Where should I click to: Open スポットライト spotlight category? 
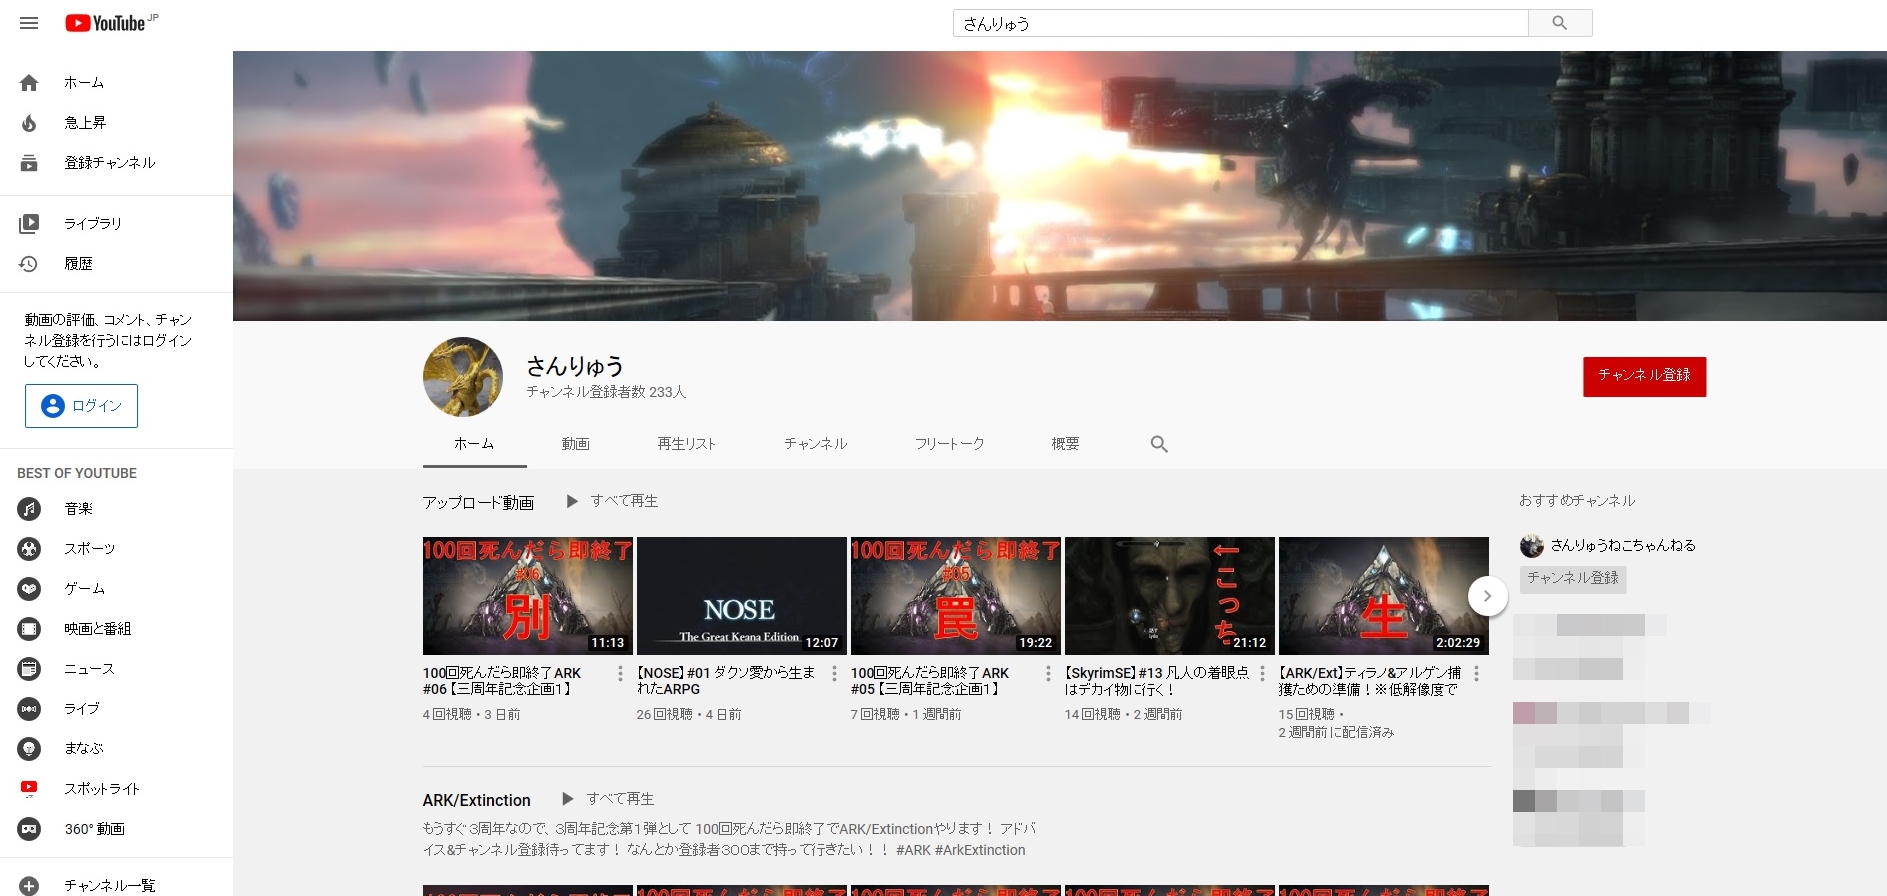pyautogui.click(x=116, y=789)
